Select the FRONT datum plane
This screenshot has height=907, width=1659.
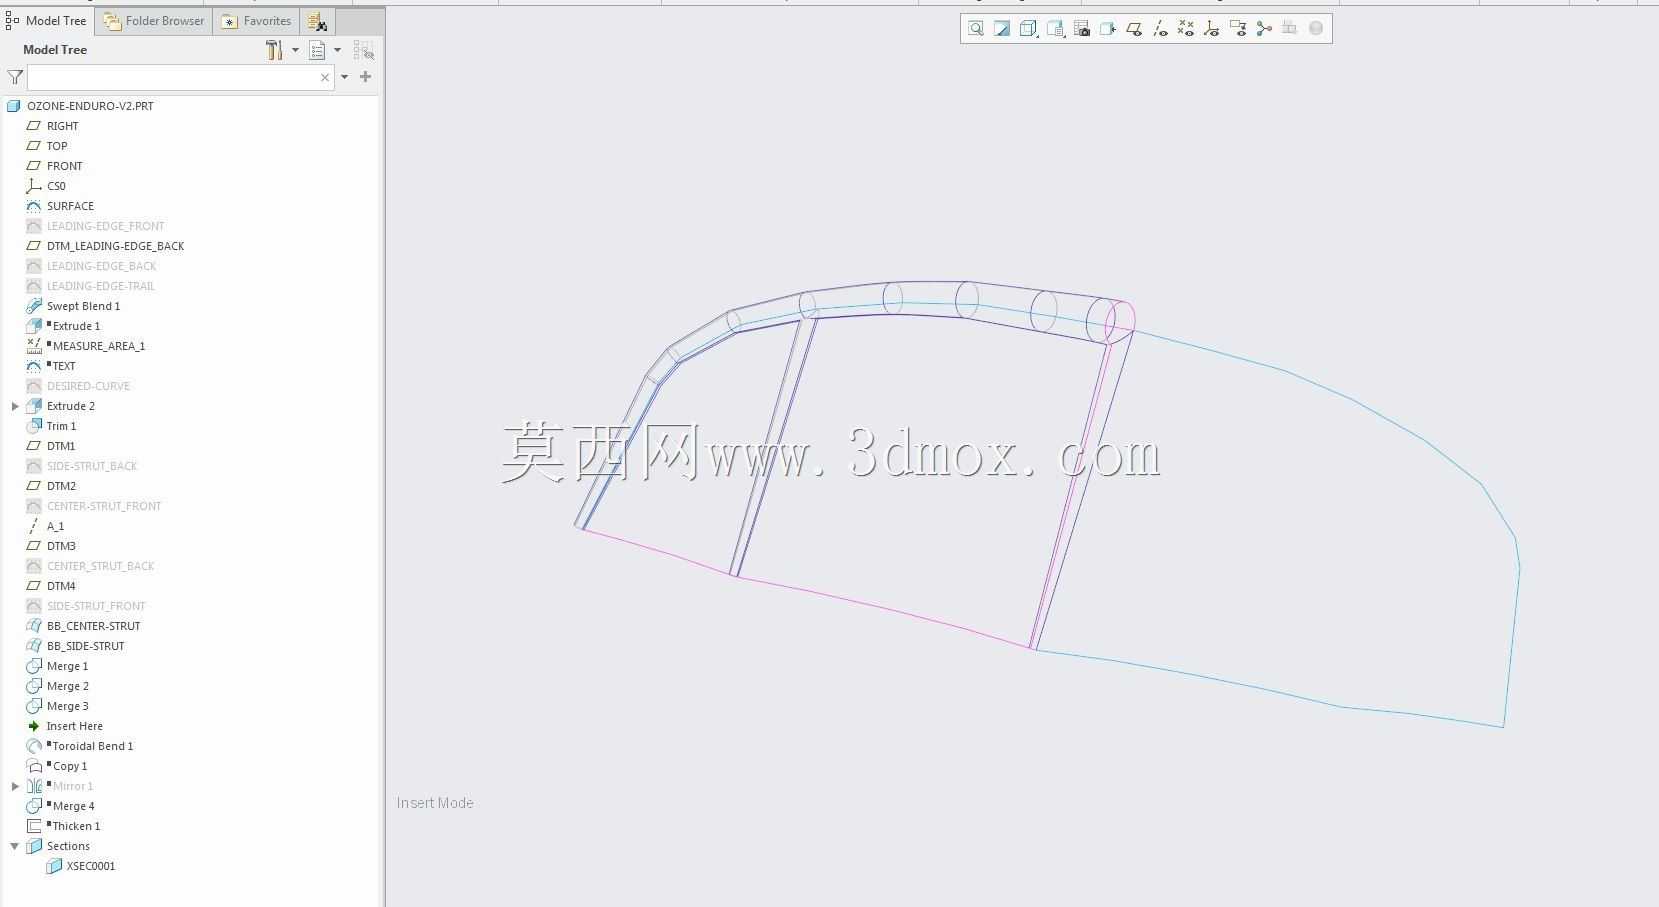tap(64, 166)
